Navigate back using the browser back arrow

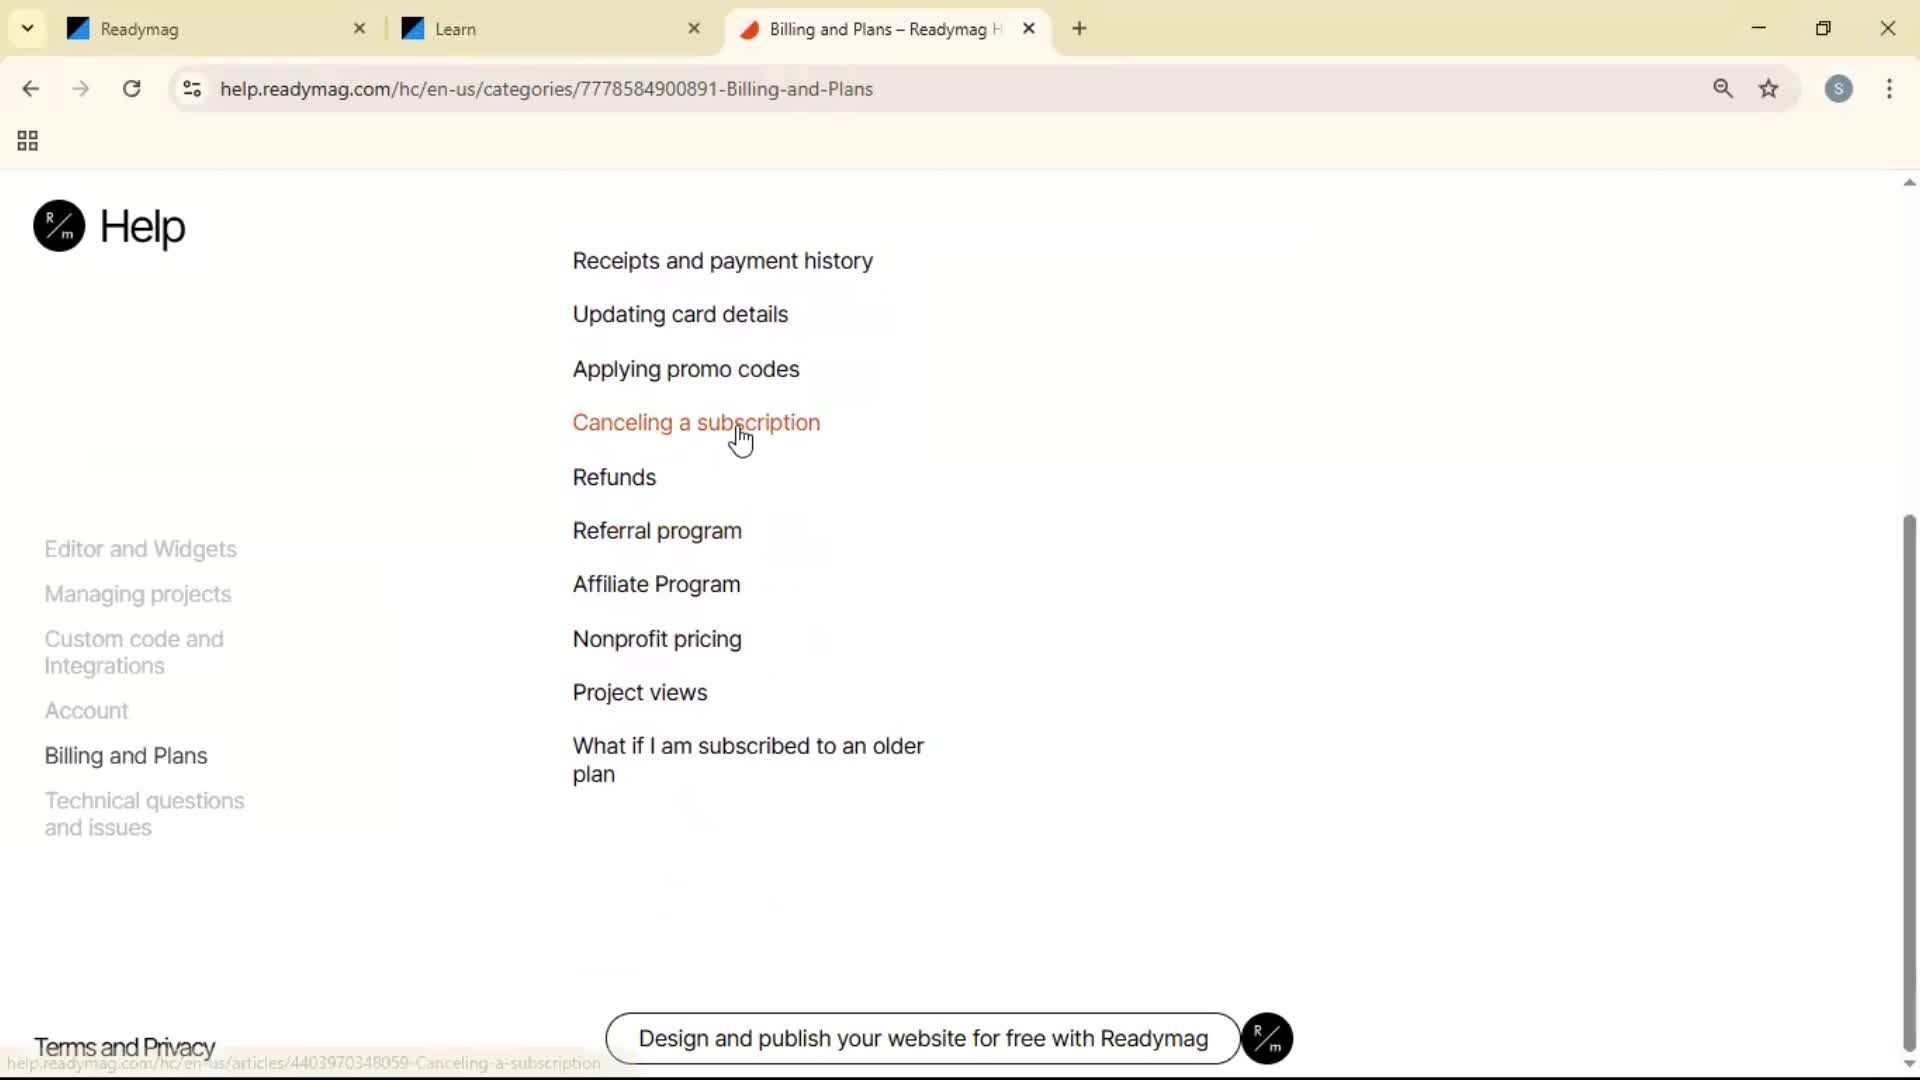tap(31, 88)
